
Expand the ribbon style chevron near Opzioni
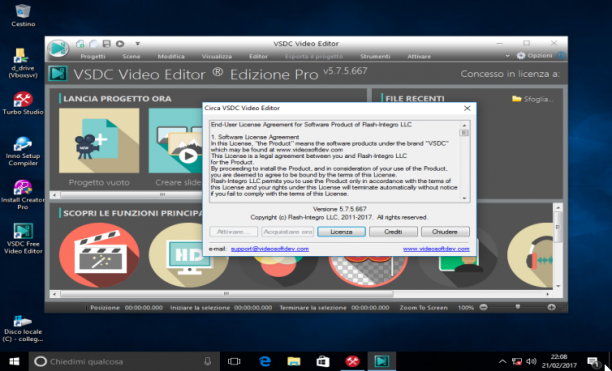click(507, 56)
